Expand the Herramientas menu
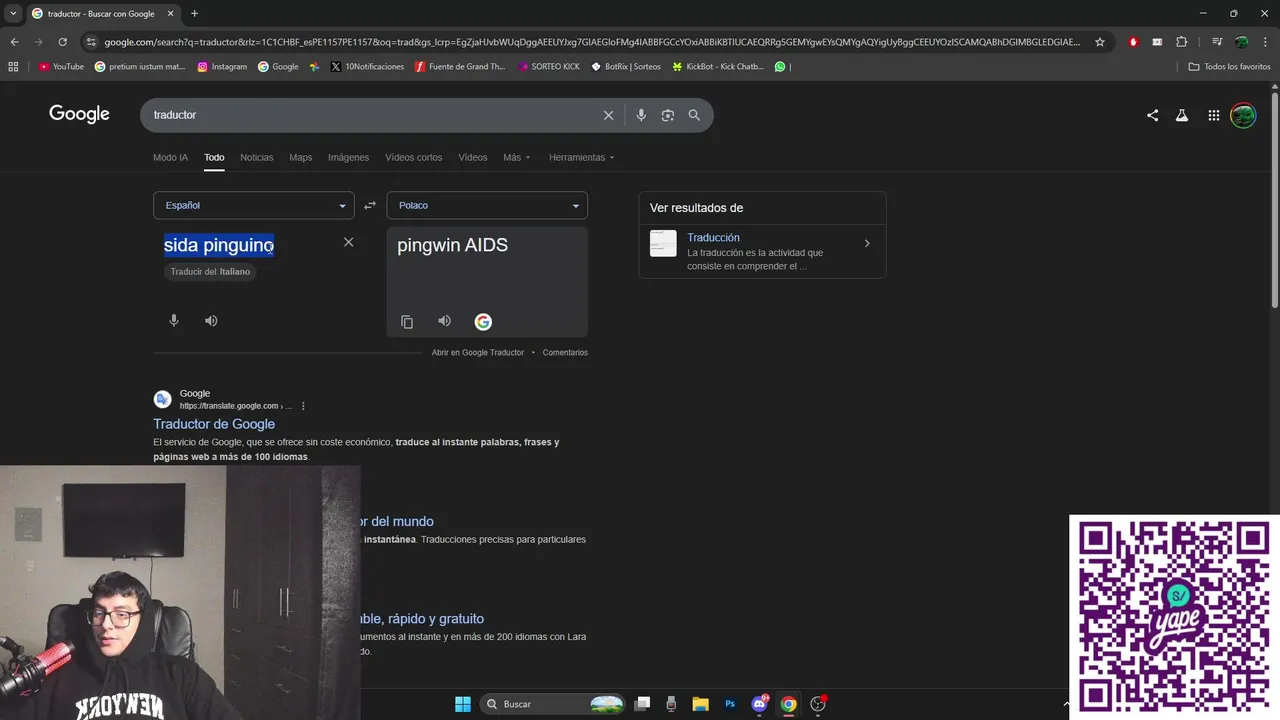The height and width of the screenshot is (720, 1280). (x=582, y=157)
